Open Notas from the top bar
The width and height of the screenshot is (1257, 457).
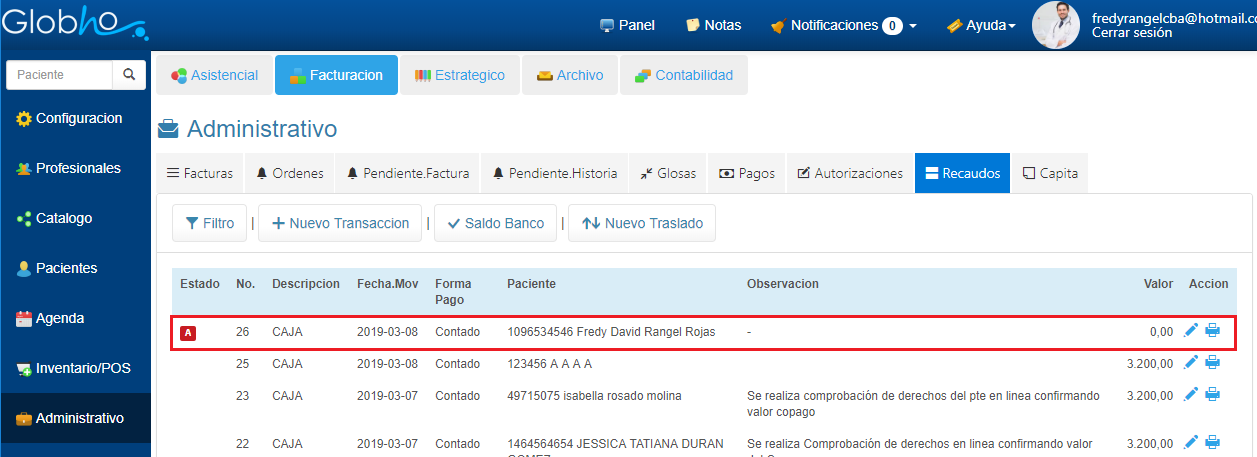713,25
